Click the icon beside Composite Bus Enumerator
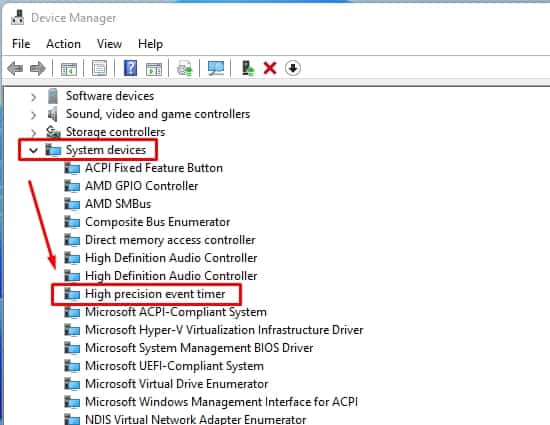Viewport: 550px width, 425px height. pos(72,222)
